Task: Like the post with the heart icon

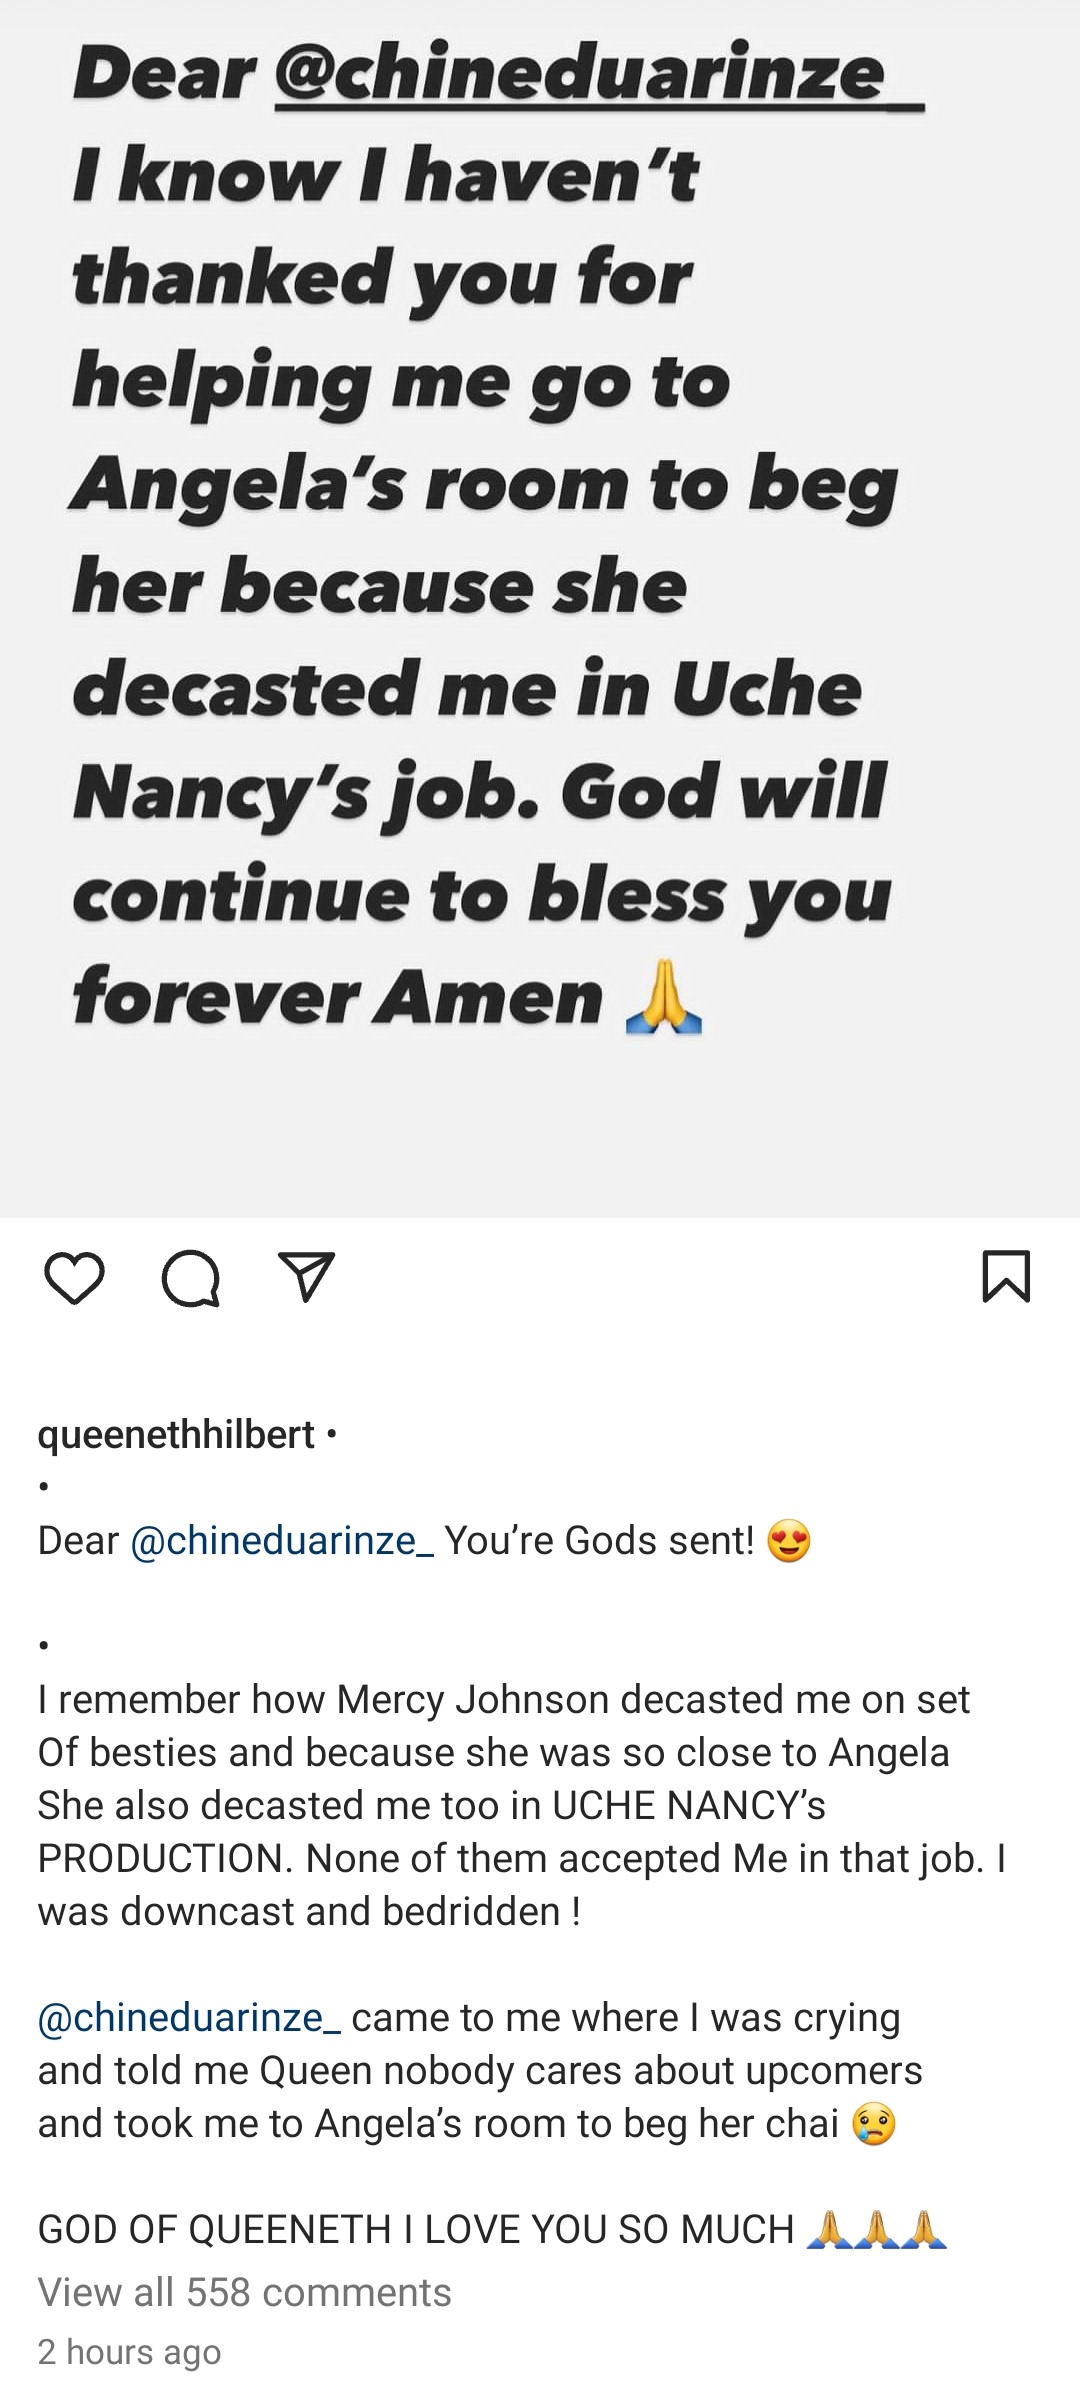Action: coord(75,1278)
